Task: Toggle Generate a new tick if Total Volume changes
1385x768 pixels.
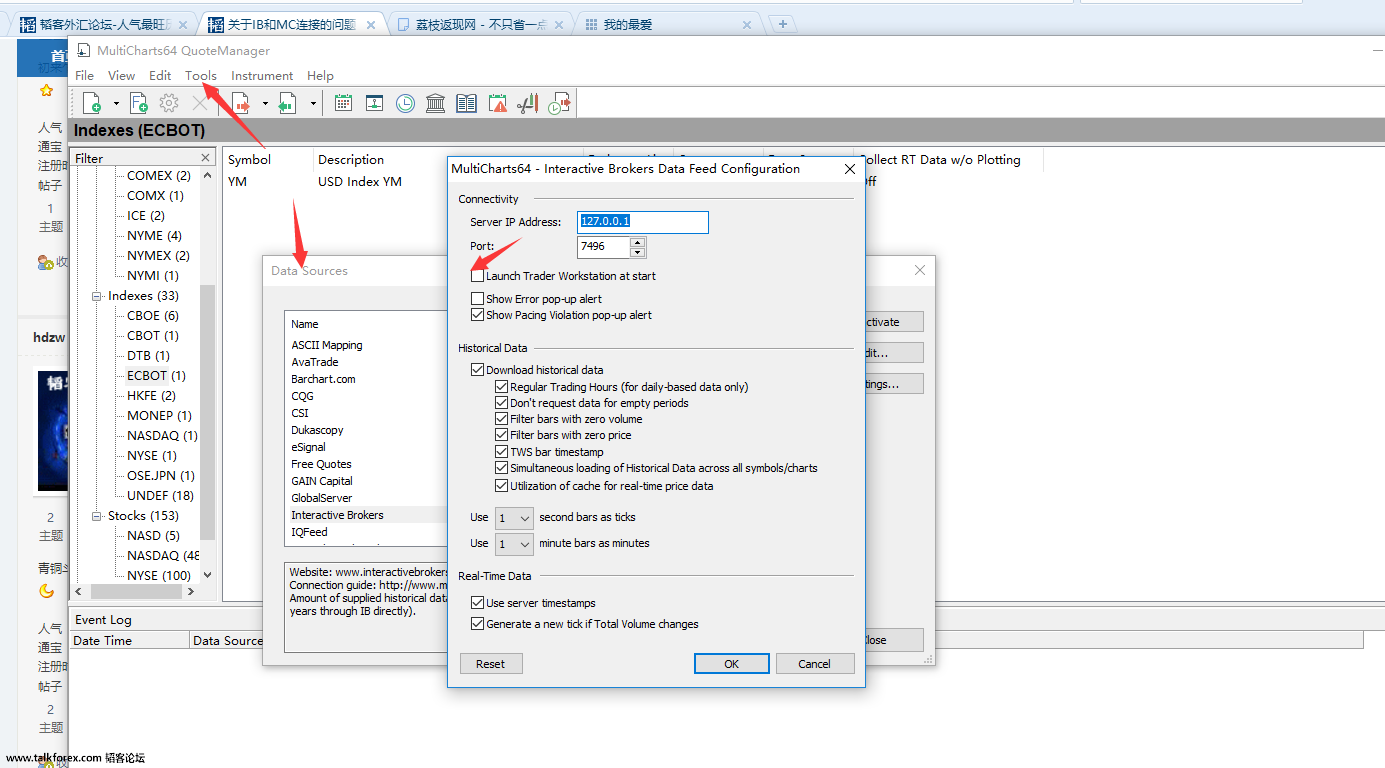Action: pos(478,624)
